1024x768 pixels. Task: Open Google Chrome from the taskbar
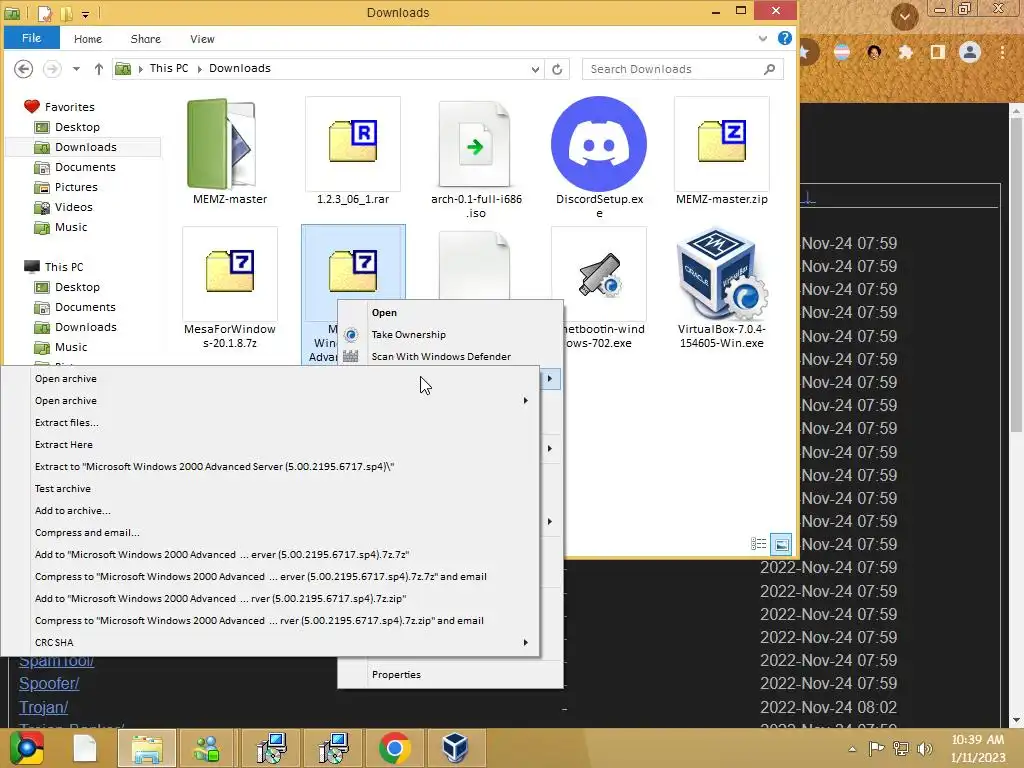tap(394, 748)
